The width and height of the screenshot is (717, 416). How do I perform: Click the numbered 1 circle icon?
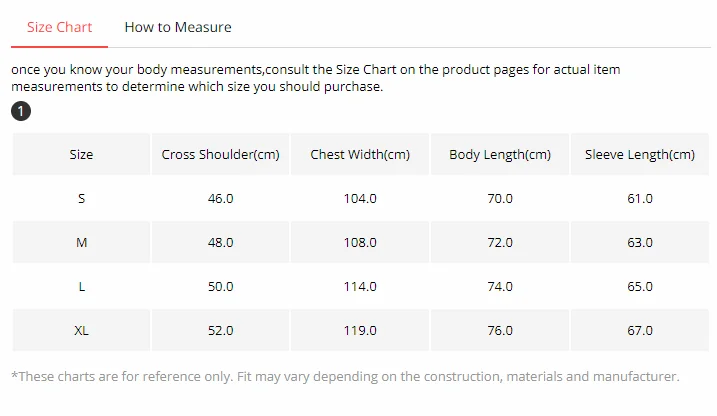21,111
